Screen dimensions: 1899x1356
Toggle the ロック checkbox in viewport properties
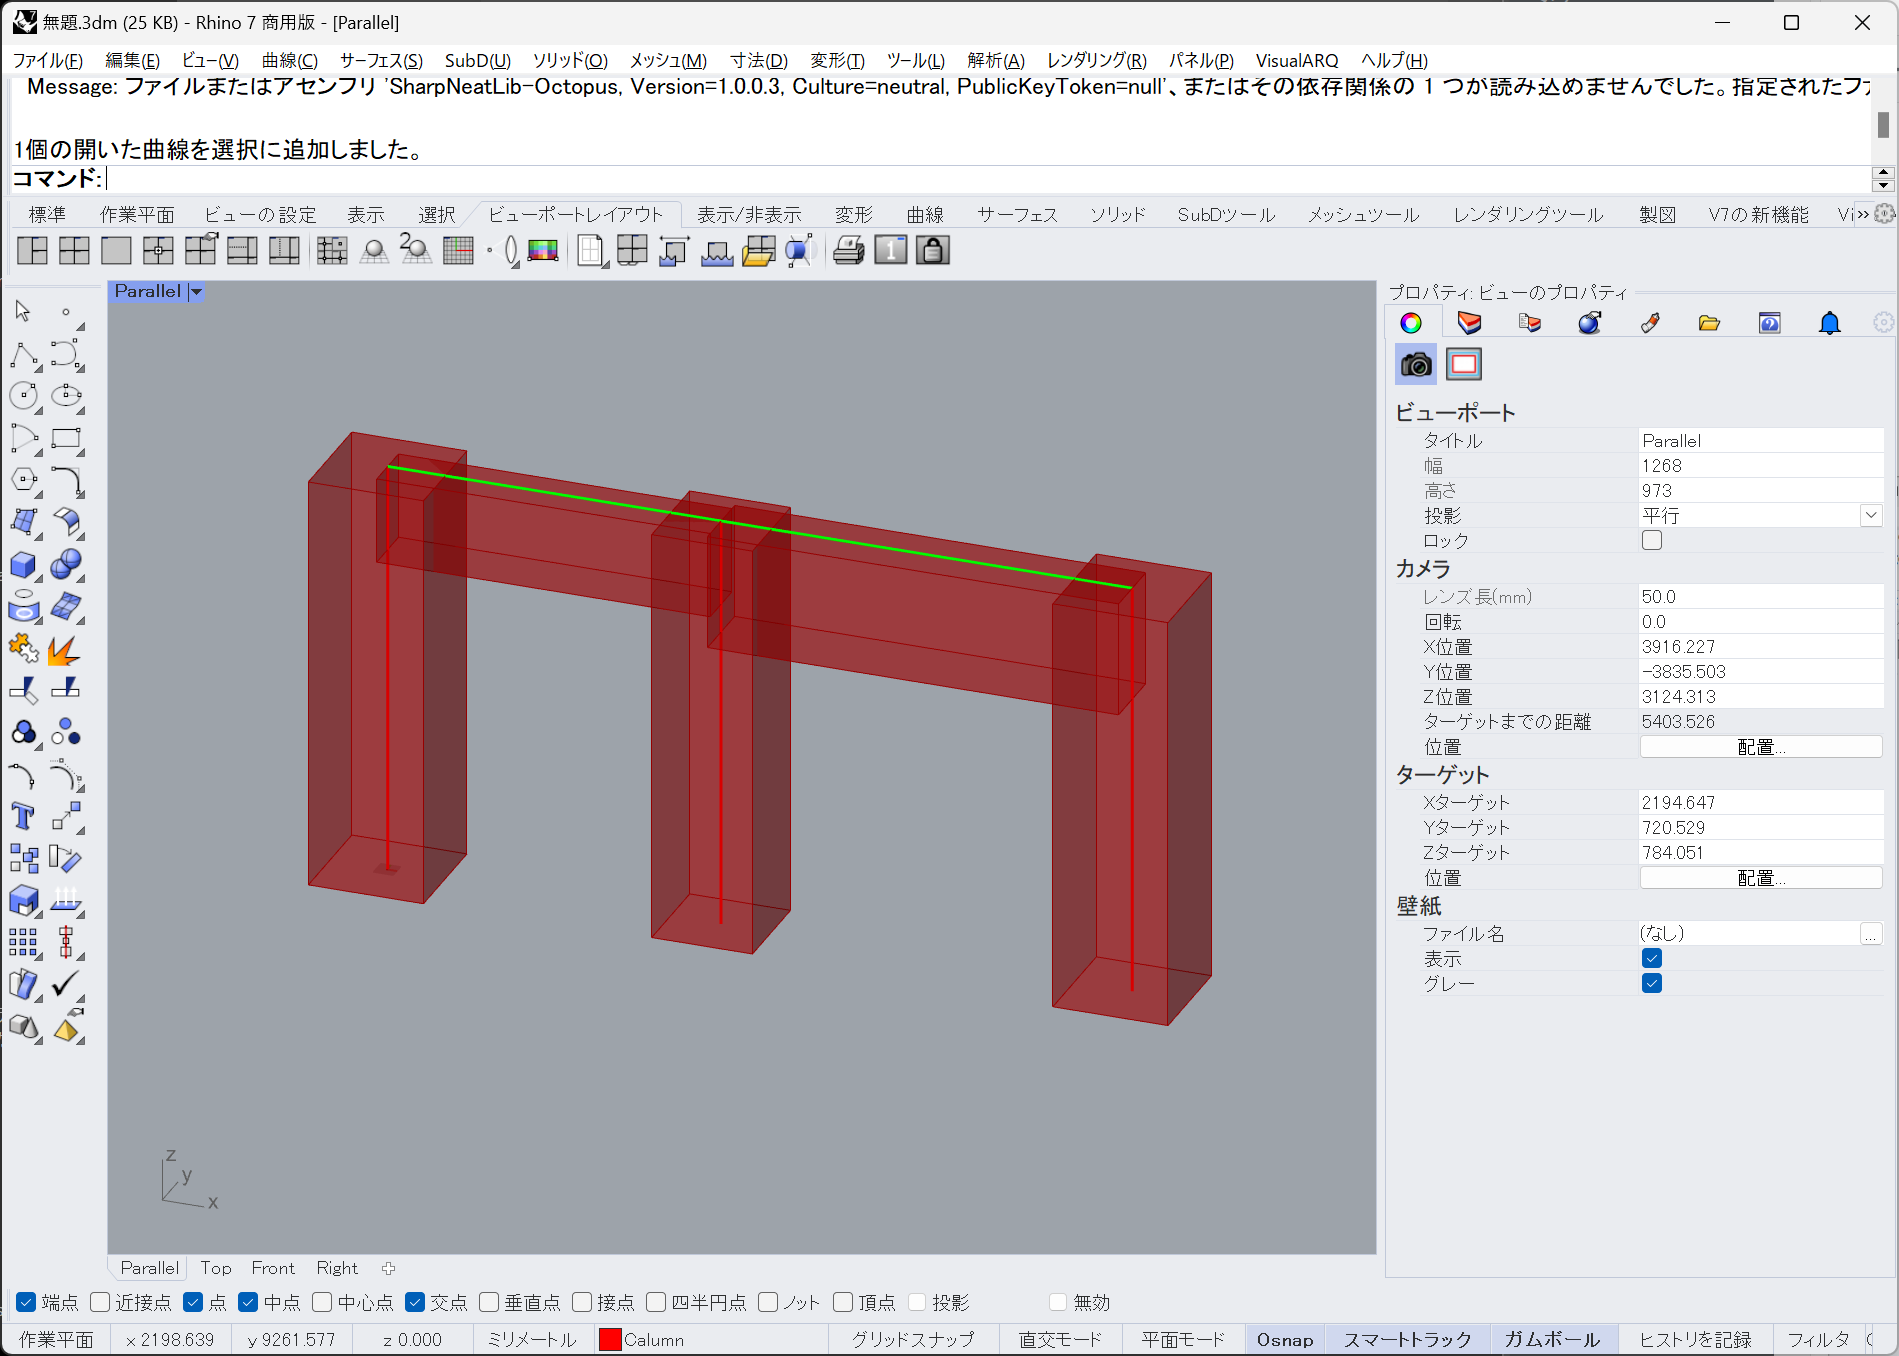[1652, 540]
